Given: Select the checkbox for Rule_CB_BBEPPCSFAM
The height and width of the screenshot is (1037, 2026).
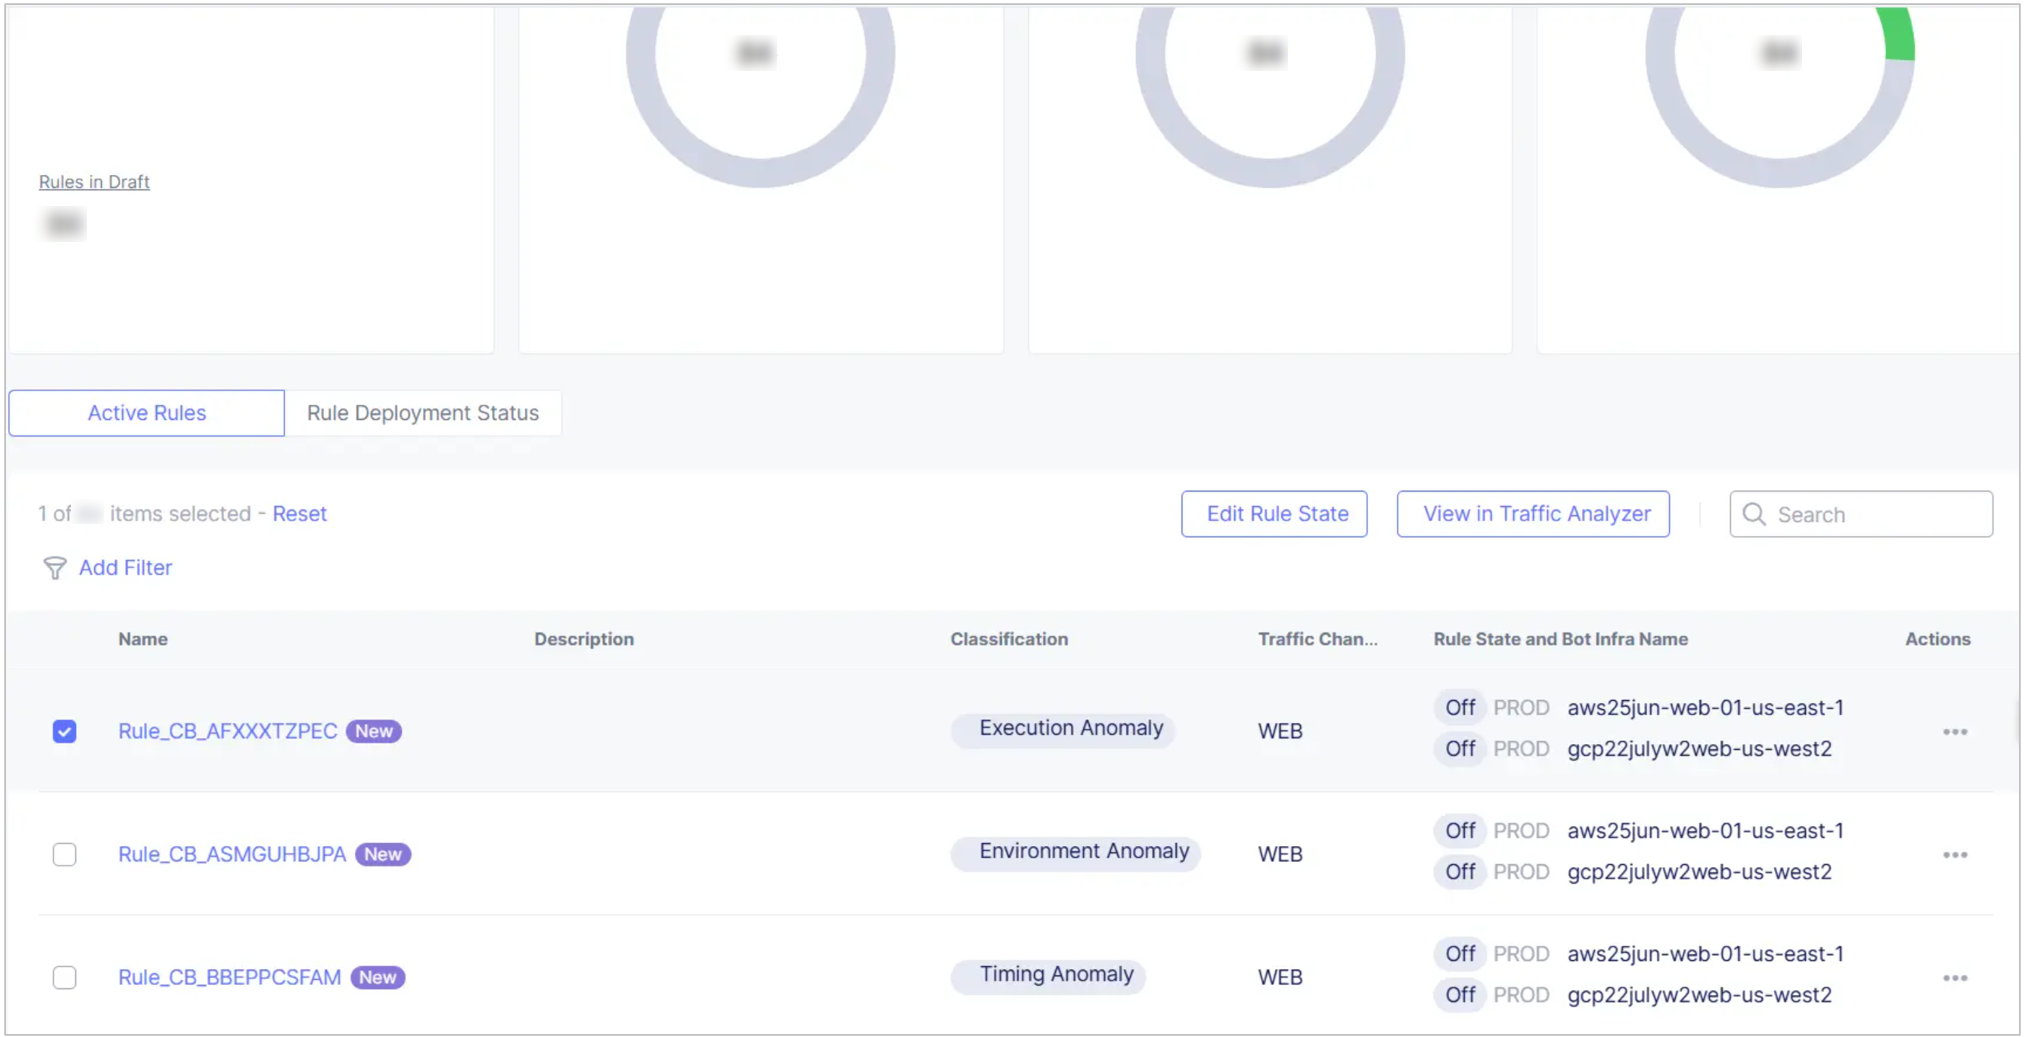Looking at the screenshot, I should click(64, 977).
